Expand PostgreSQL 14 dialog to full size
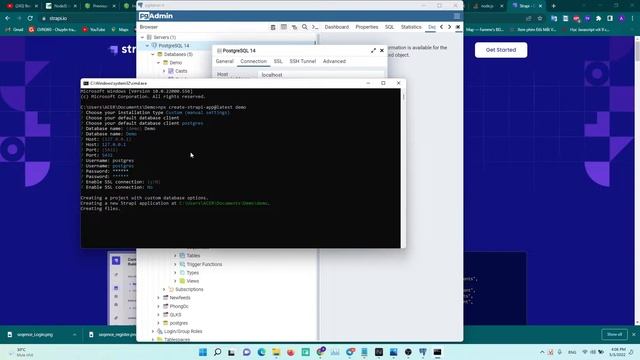This screenshot has width=640, height=360. click(x=373, y=51)
